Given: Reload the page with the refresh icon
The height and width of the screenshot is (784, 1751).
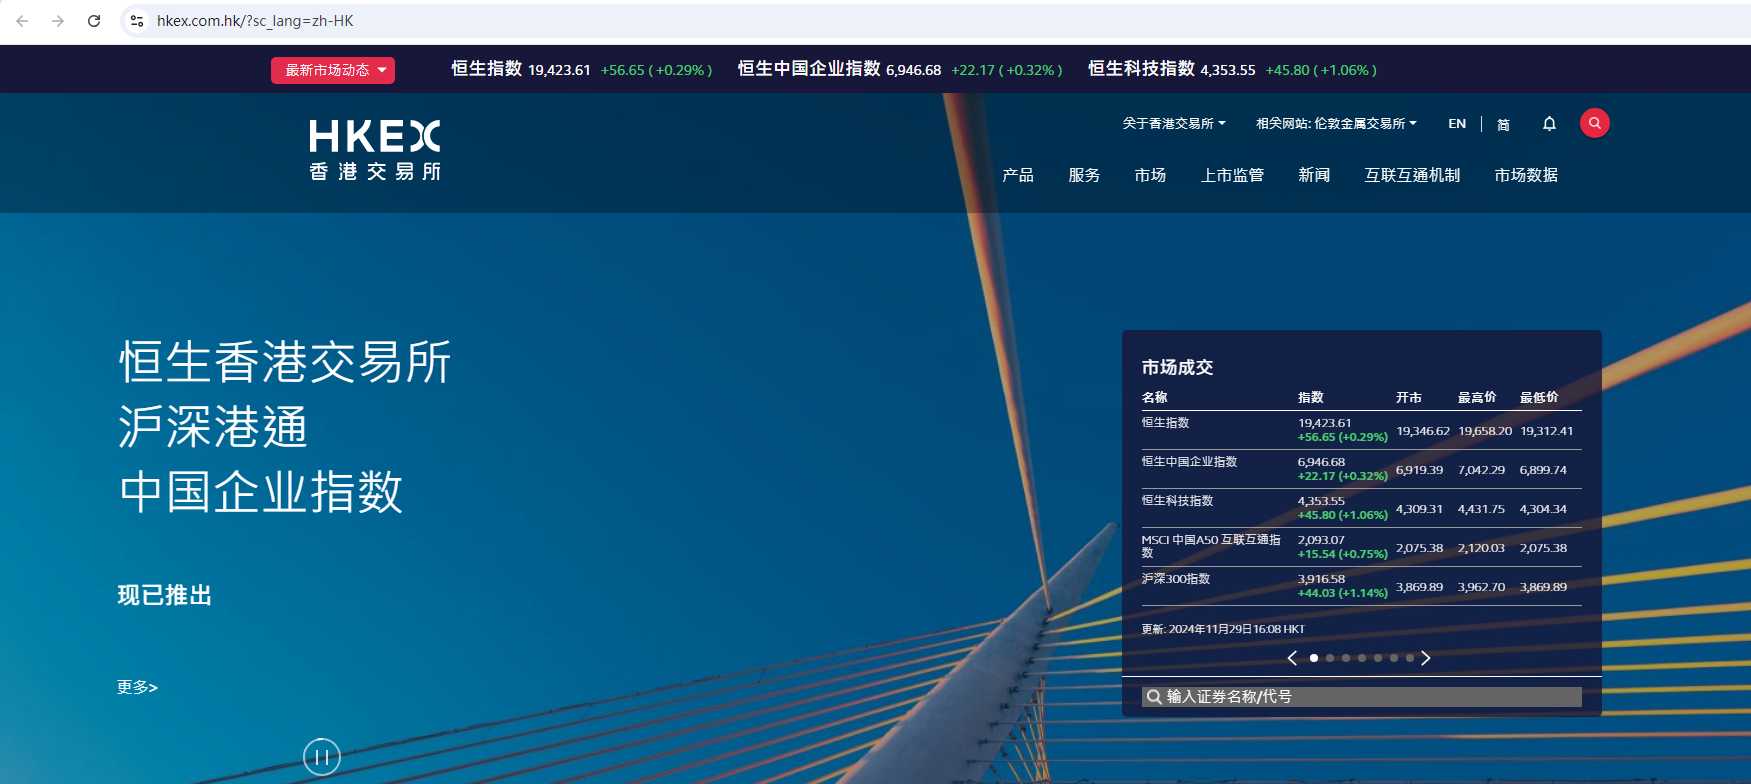Looking at the screenshot, I should pyautogui.click(x=94, y=21).
